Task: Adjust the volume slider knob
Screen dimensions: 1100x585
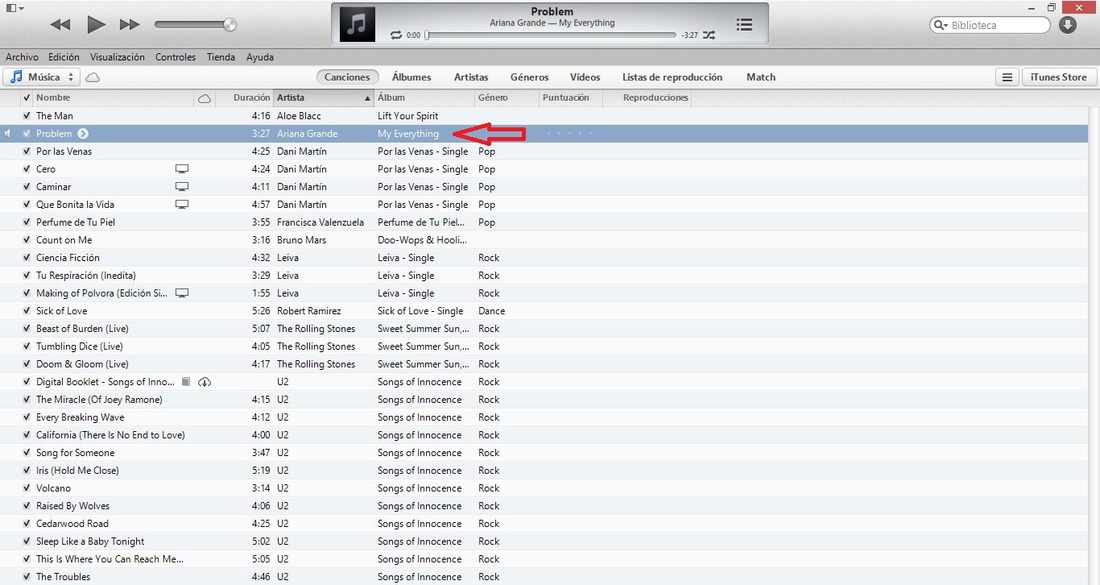Action: (x=229, y=25)
